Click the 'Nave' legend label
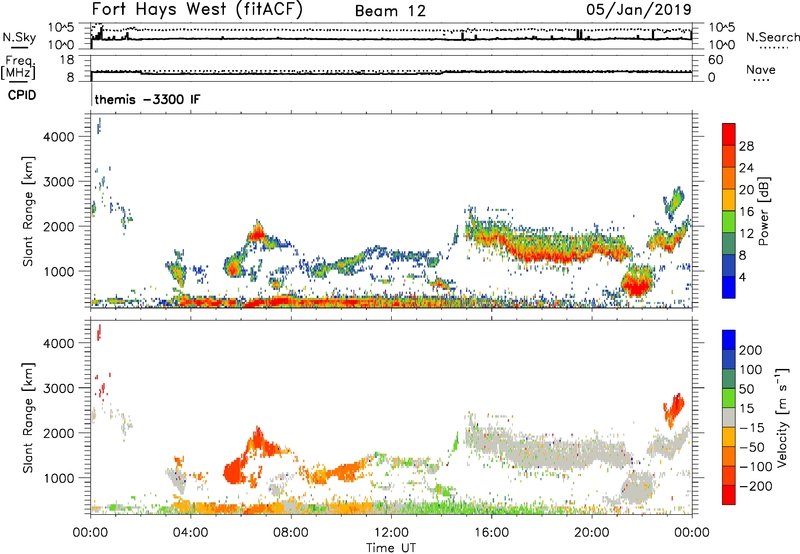The width and height of the screenshot is (800, 554). pos(761,69)
